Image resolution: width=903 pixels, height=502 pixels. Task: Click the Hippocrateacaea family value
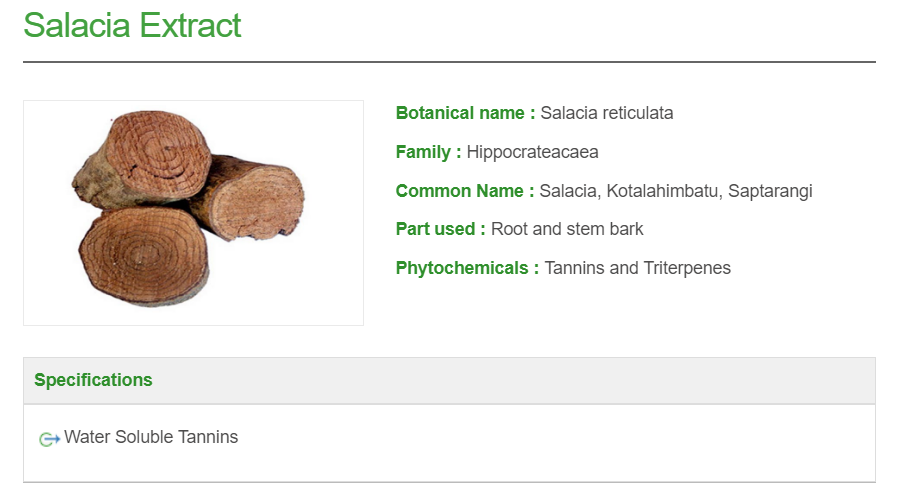(532, 152)
